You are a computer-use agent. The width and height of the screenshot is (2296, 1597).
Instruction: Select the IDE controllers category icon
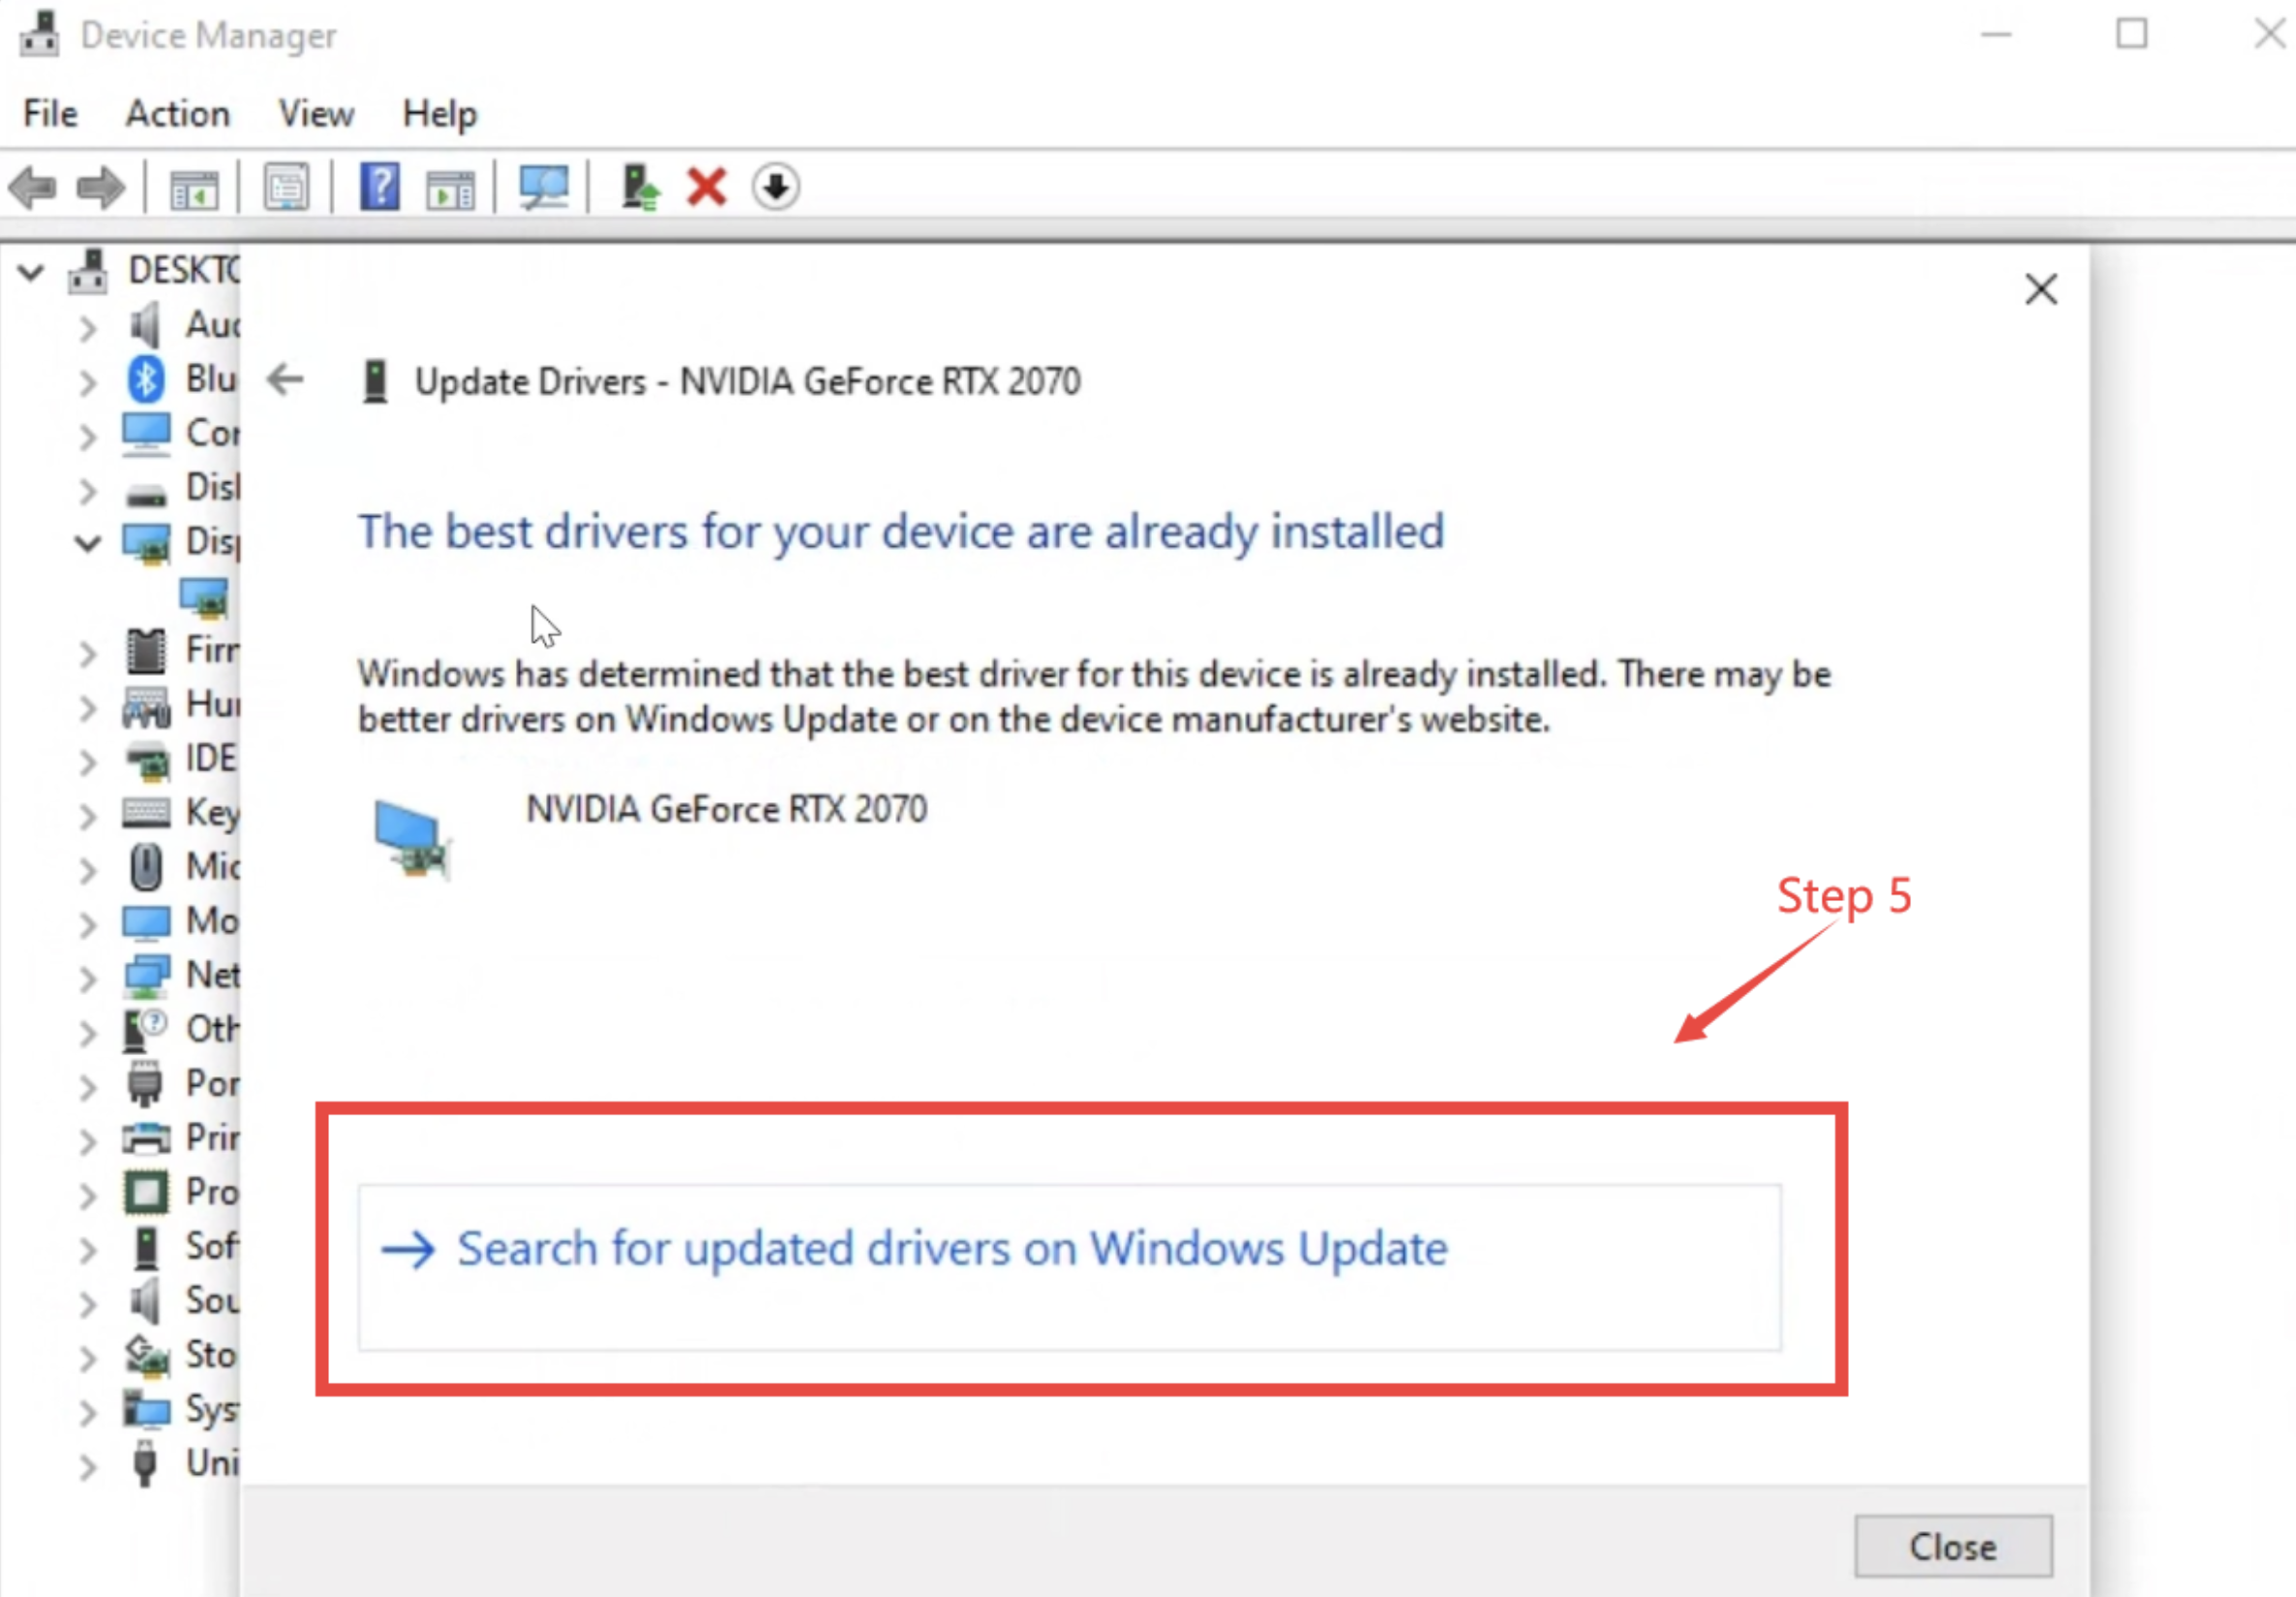[147, 761]
